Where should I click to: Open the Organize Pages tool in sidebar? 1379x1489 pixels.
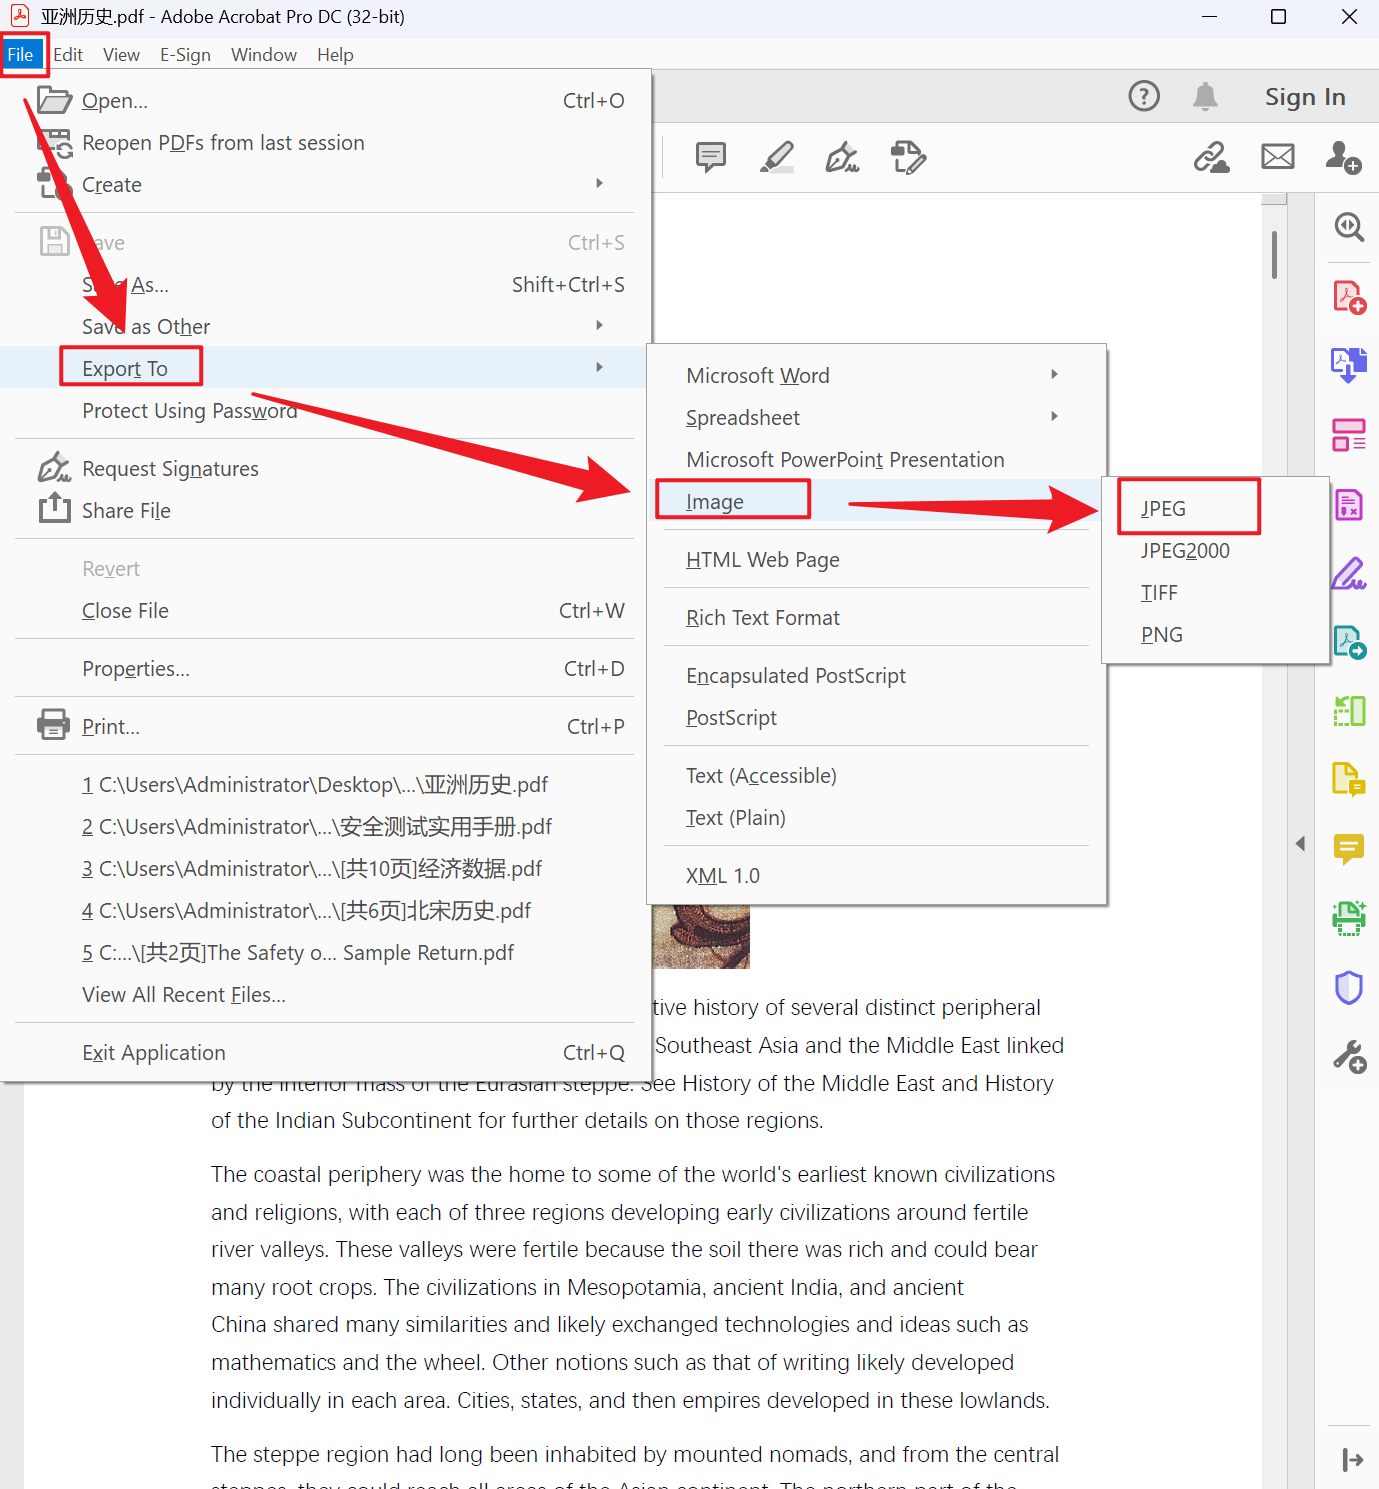tap(1349, 435)
